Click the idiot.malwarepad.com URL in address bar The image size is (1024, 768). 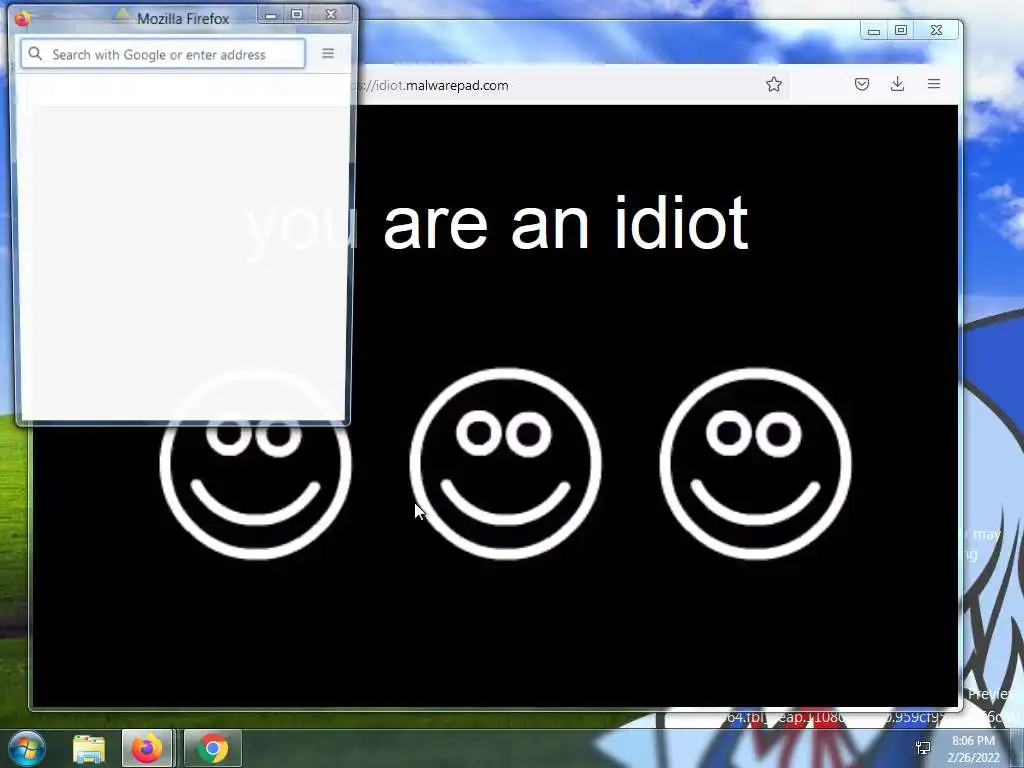pyautogui.click(x=434, y=86)
